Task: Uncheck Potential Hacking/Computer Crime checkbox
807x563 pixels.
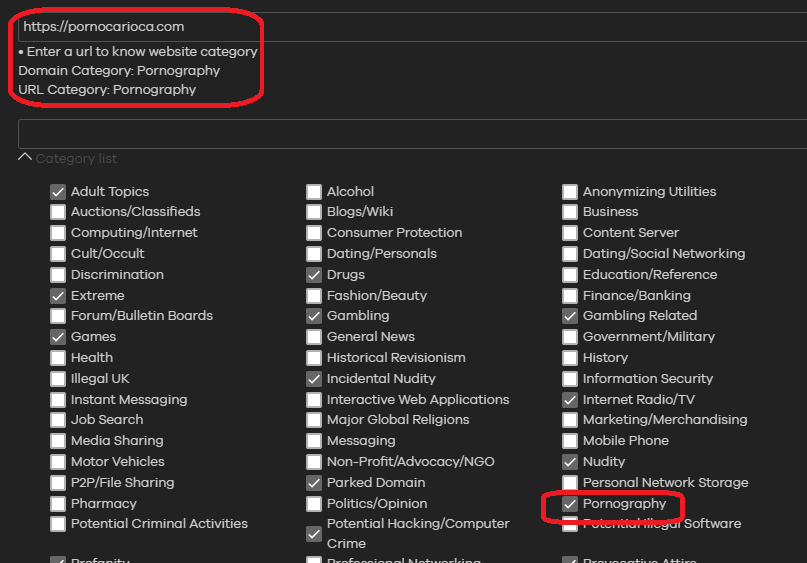Action: click(x=314, y=534)
